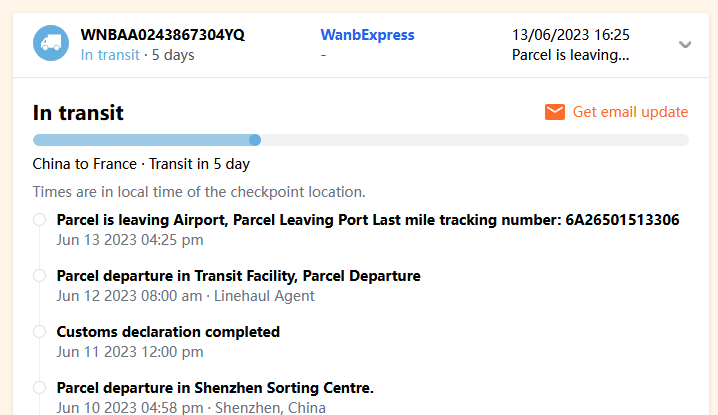The height and width of the screenshot is (415, 718).
Task: Click Parcel is leaving Airport event text
Action: pos(368,220)
